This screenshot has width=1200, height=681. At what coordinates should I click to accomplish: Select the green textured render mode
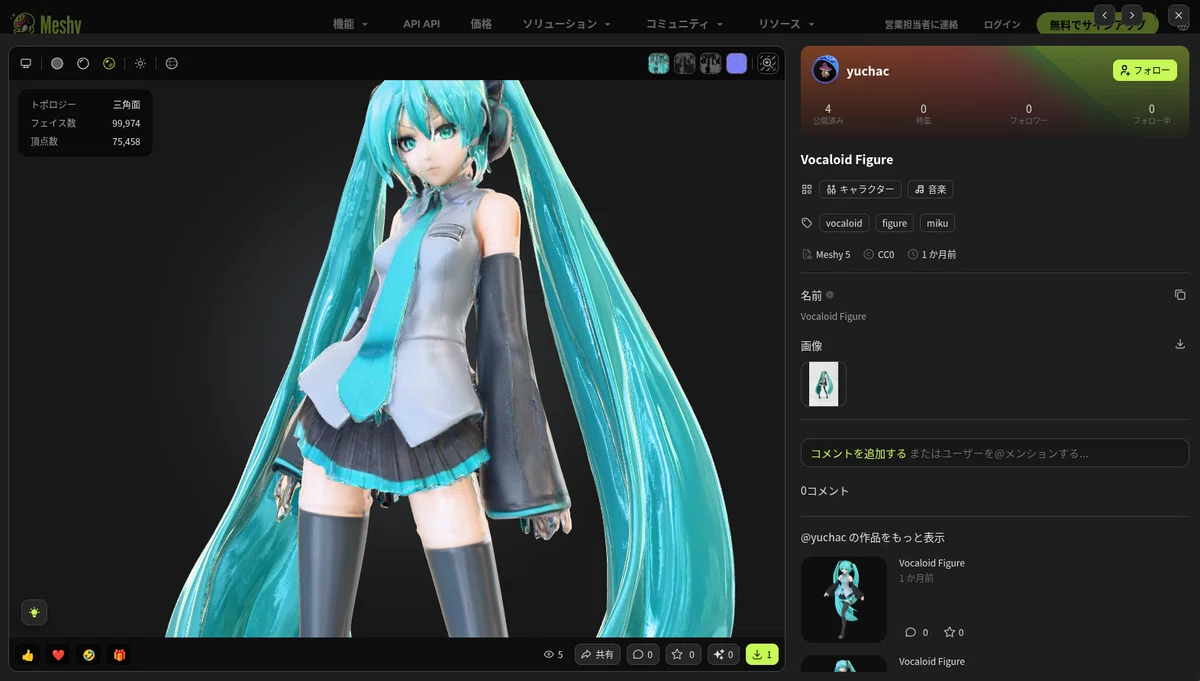pyautogui.click(x=109, y=63)
